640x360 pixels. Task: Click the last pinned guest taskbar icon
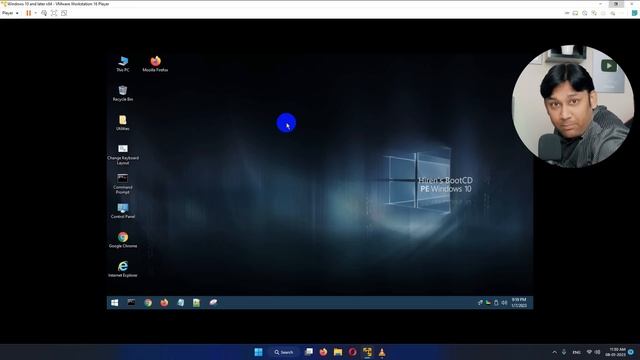[213, 302]
